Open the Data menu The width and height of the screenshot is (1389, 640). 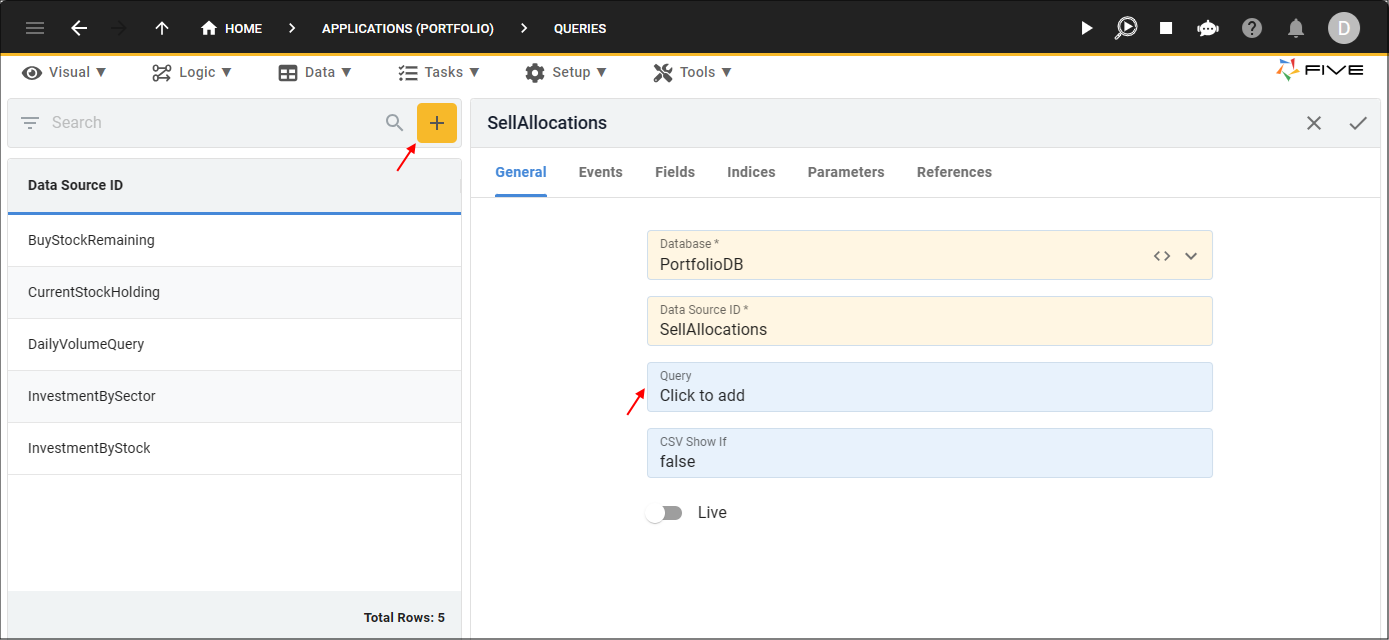click(315, 72)
